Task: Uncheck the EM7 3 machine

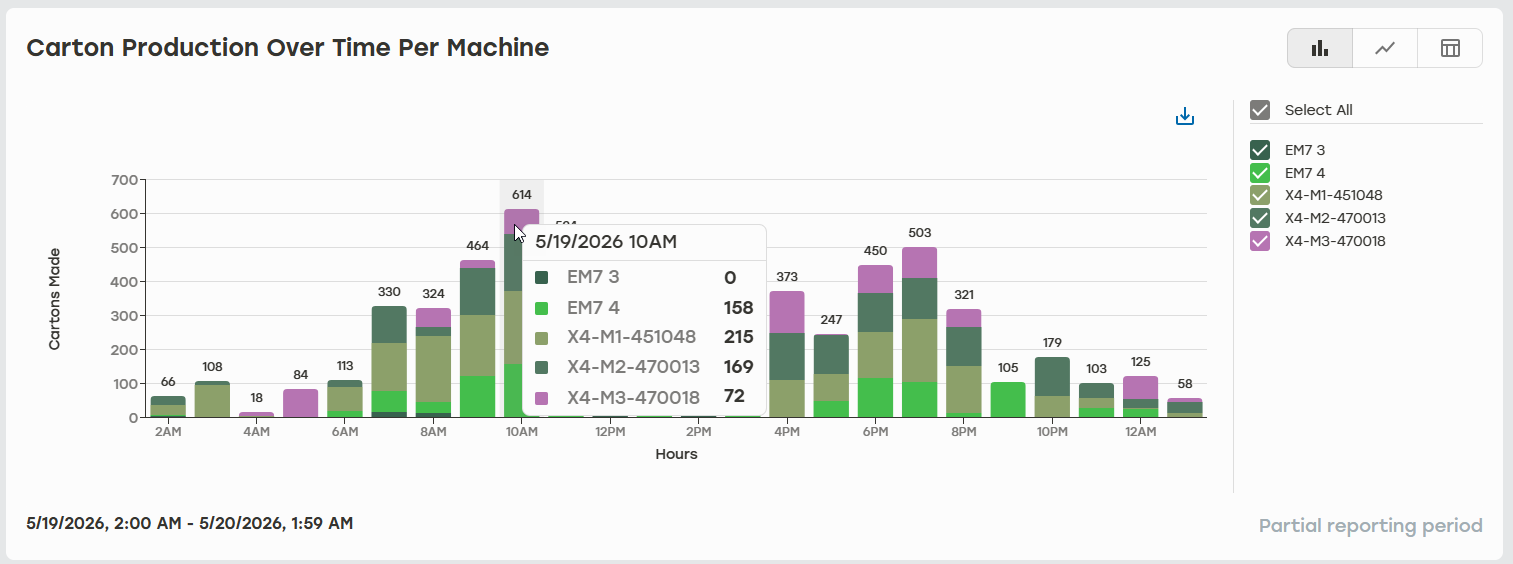Action: [x=1260, y=150]
